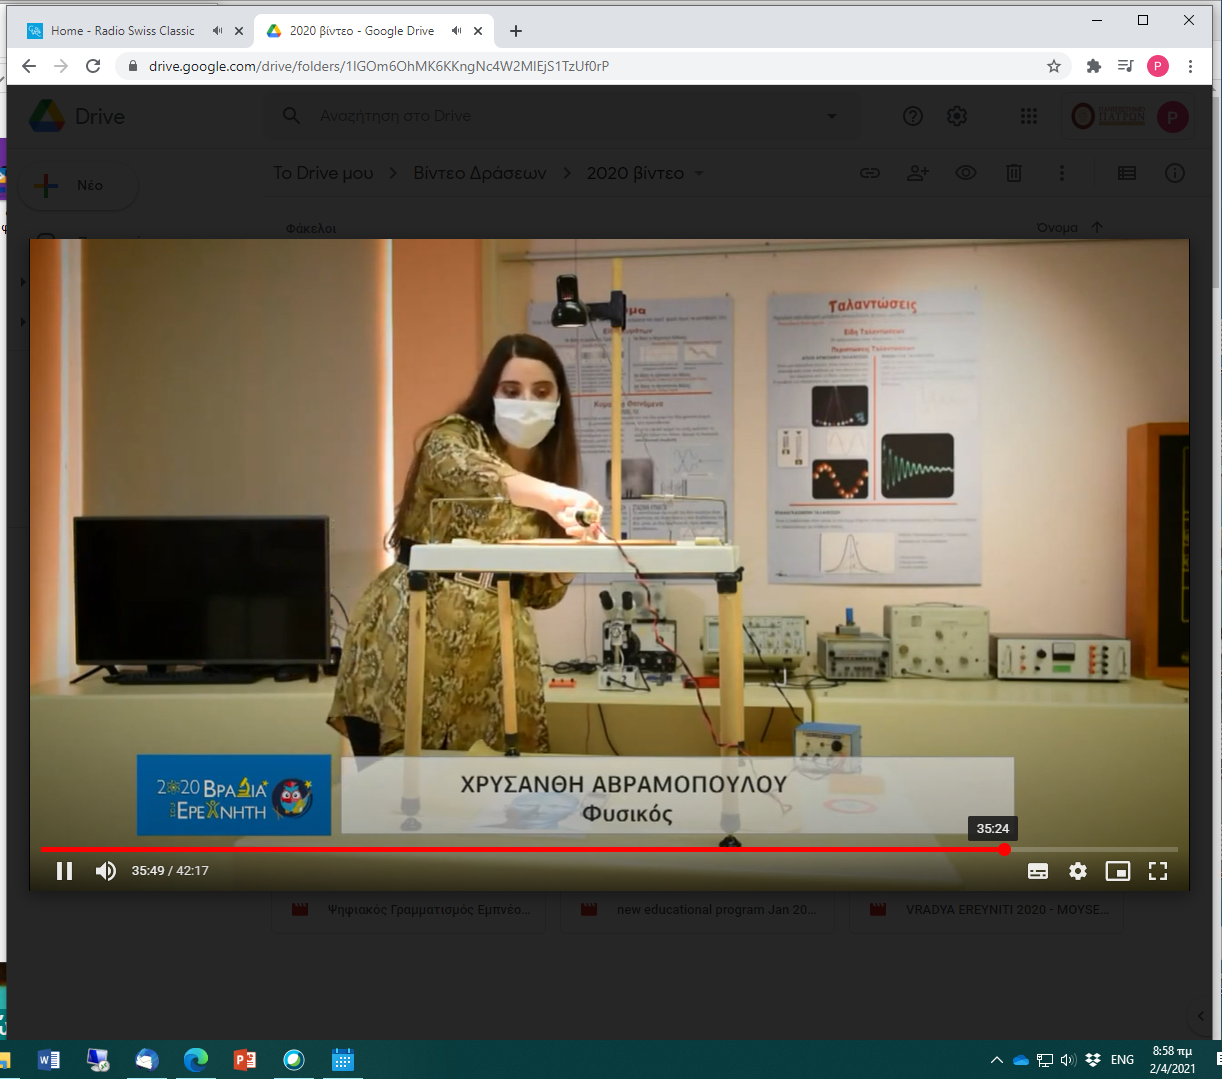Bookmark this page with the star
This screenshot has width=1222, height=1079.
pos(1054,66)
